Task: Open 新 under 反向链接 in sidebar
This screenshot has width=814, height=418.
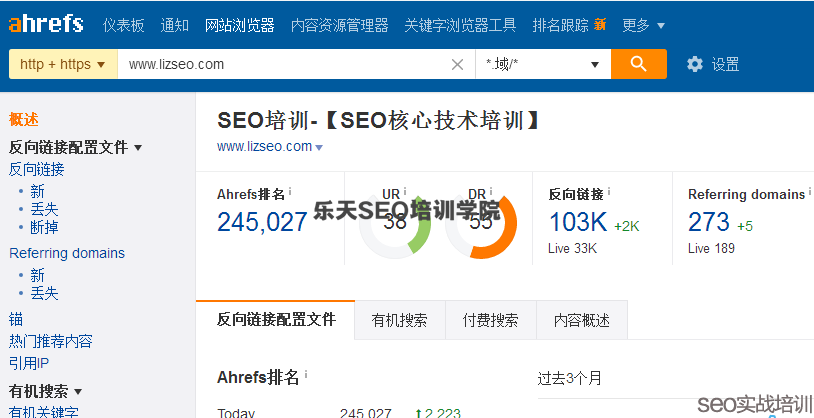Action: coord(37,191)
